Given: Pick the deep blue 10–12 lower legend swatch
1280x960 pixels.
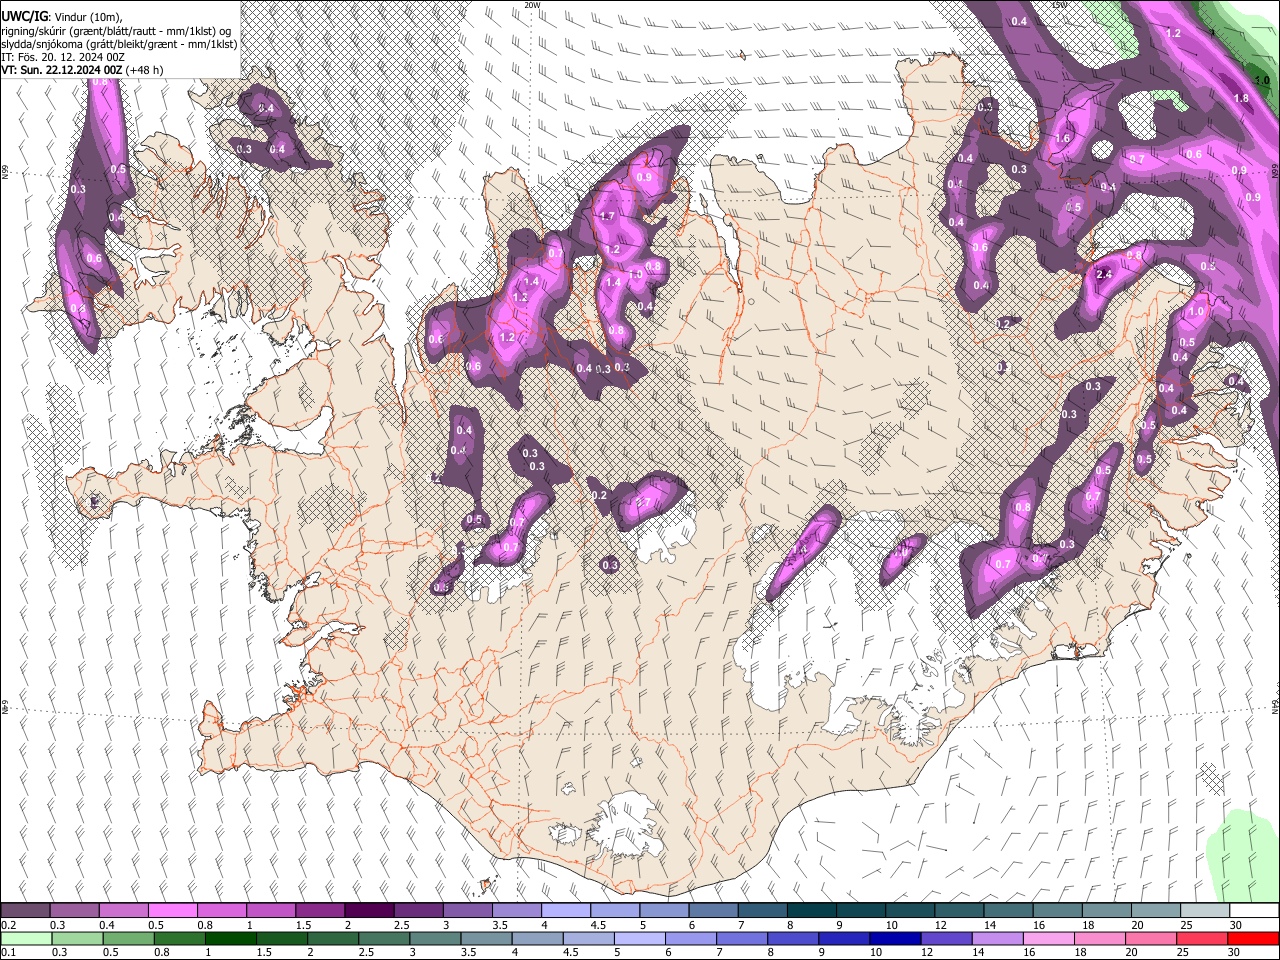Looking at the screenshot, I should tap(895, 939).
